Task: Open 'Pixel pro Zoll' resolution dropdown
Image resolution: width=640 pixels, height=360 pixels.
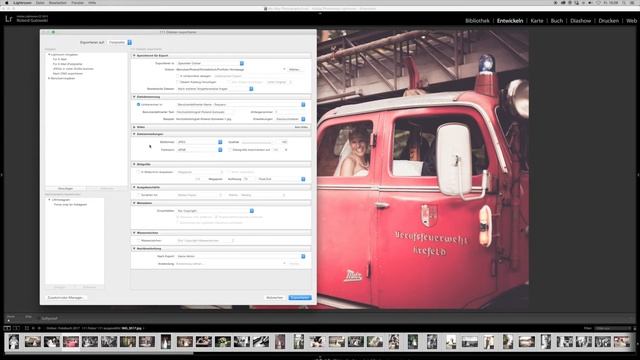Action: tap(282, 179)
